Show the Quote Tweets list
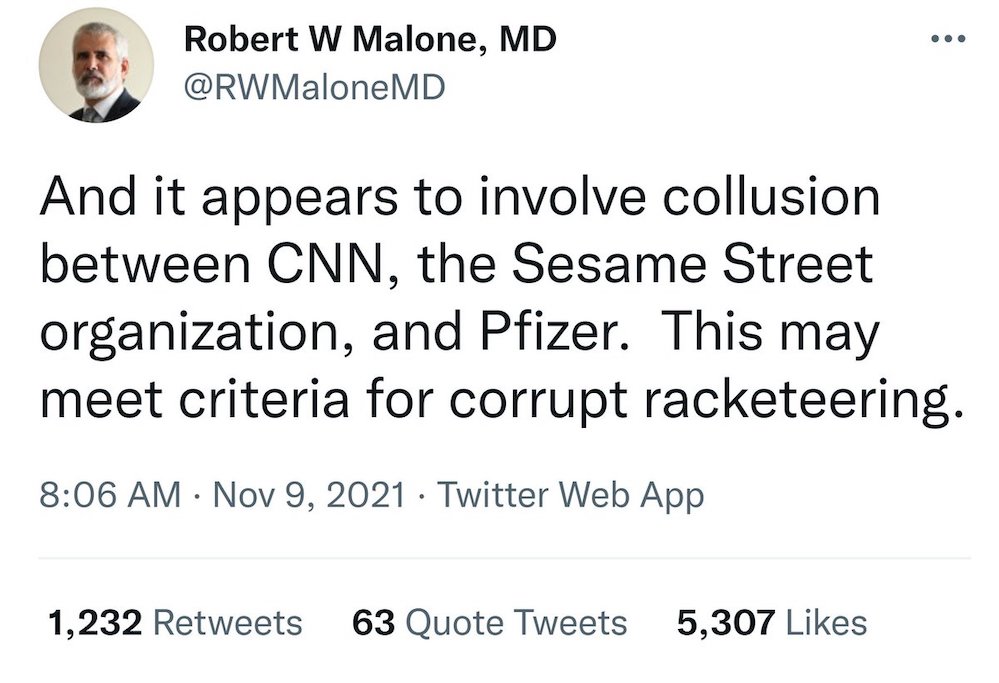Screen dimensions: 999x683 click(520, 623)
